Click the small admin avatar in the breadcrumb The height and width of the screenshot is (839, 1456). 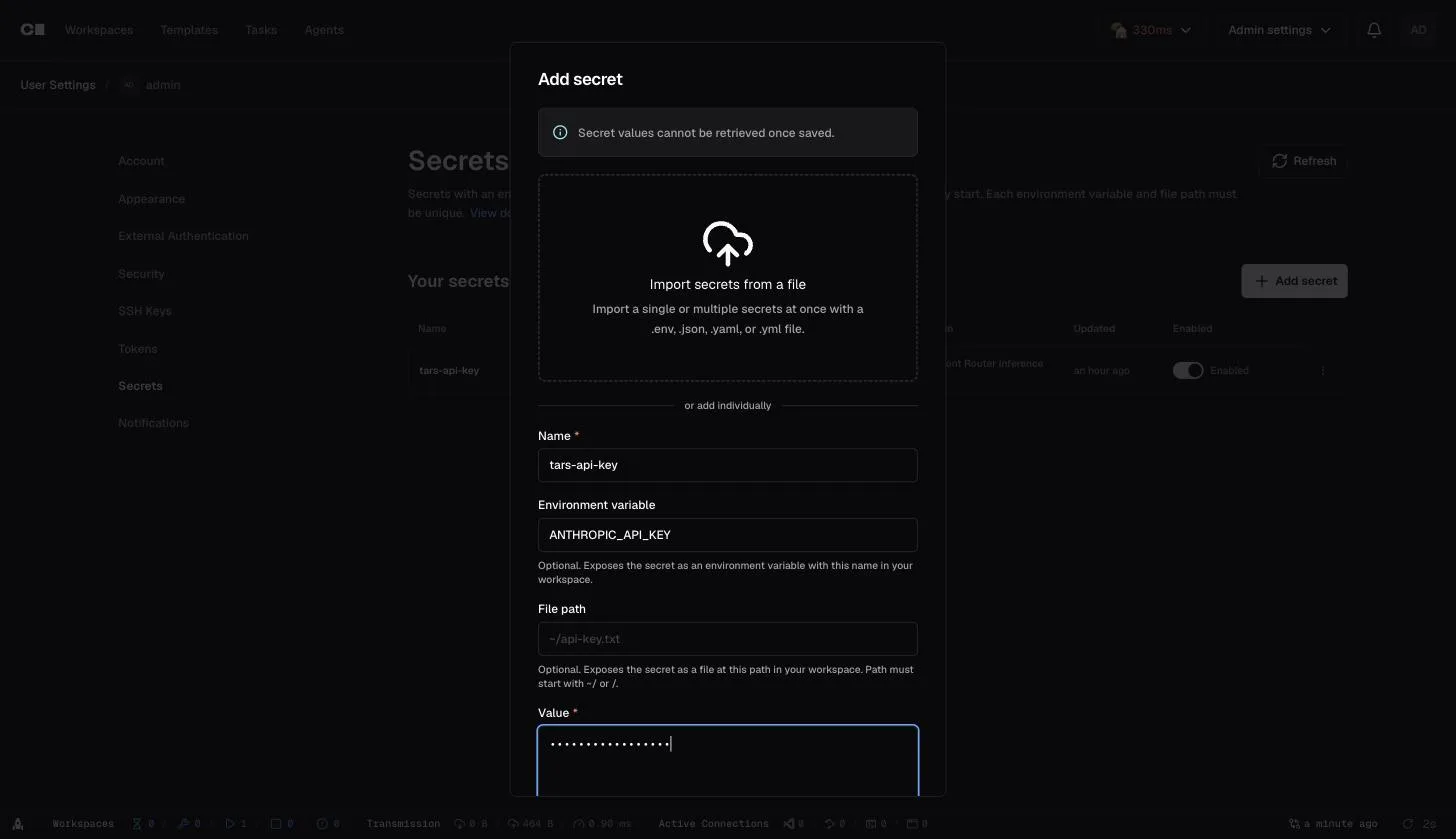point(129,85)
